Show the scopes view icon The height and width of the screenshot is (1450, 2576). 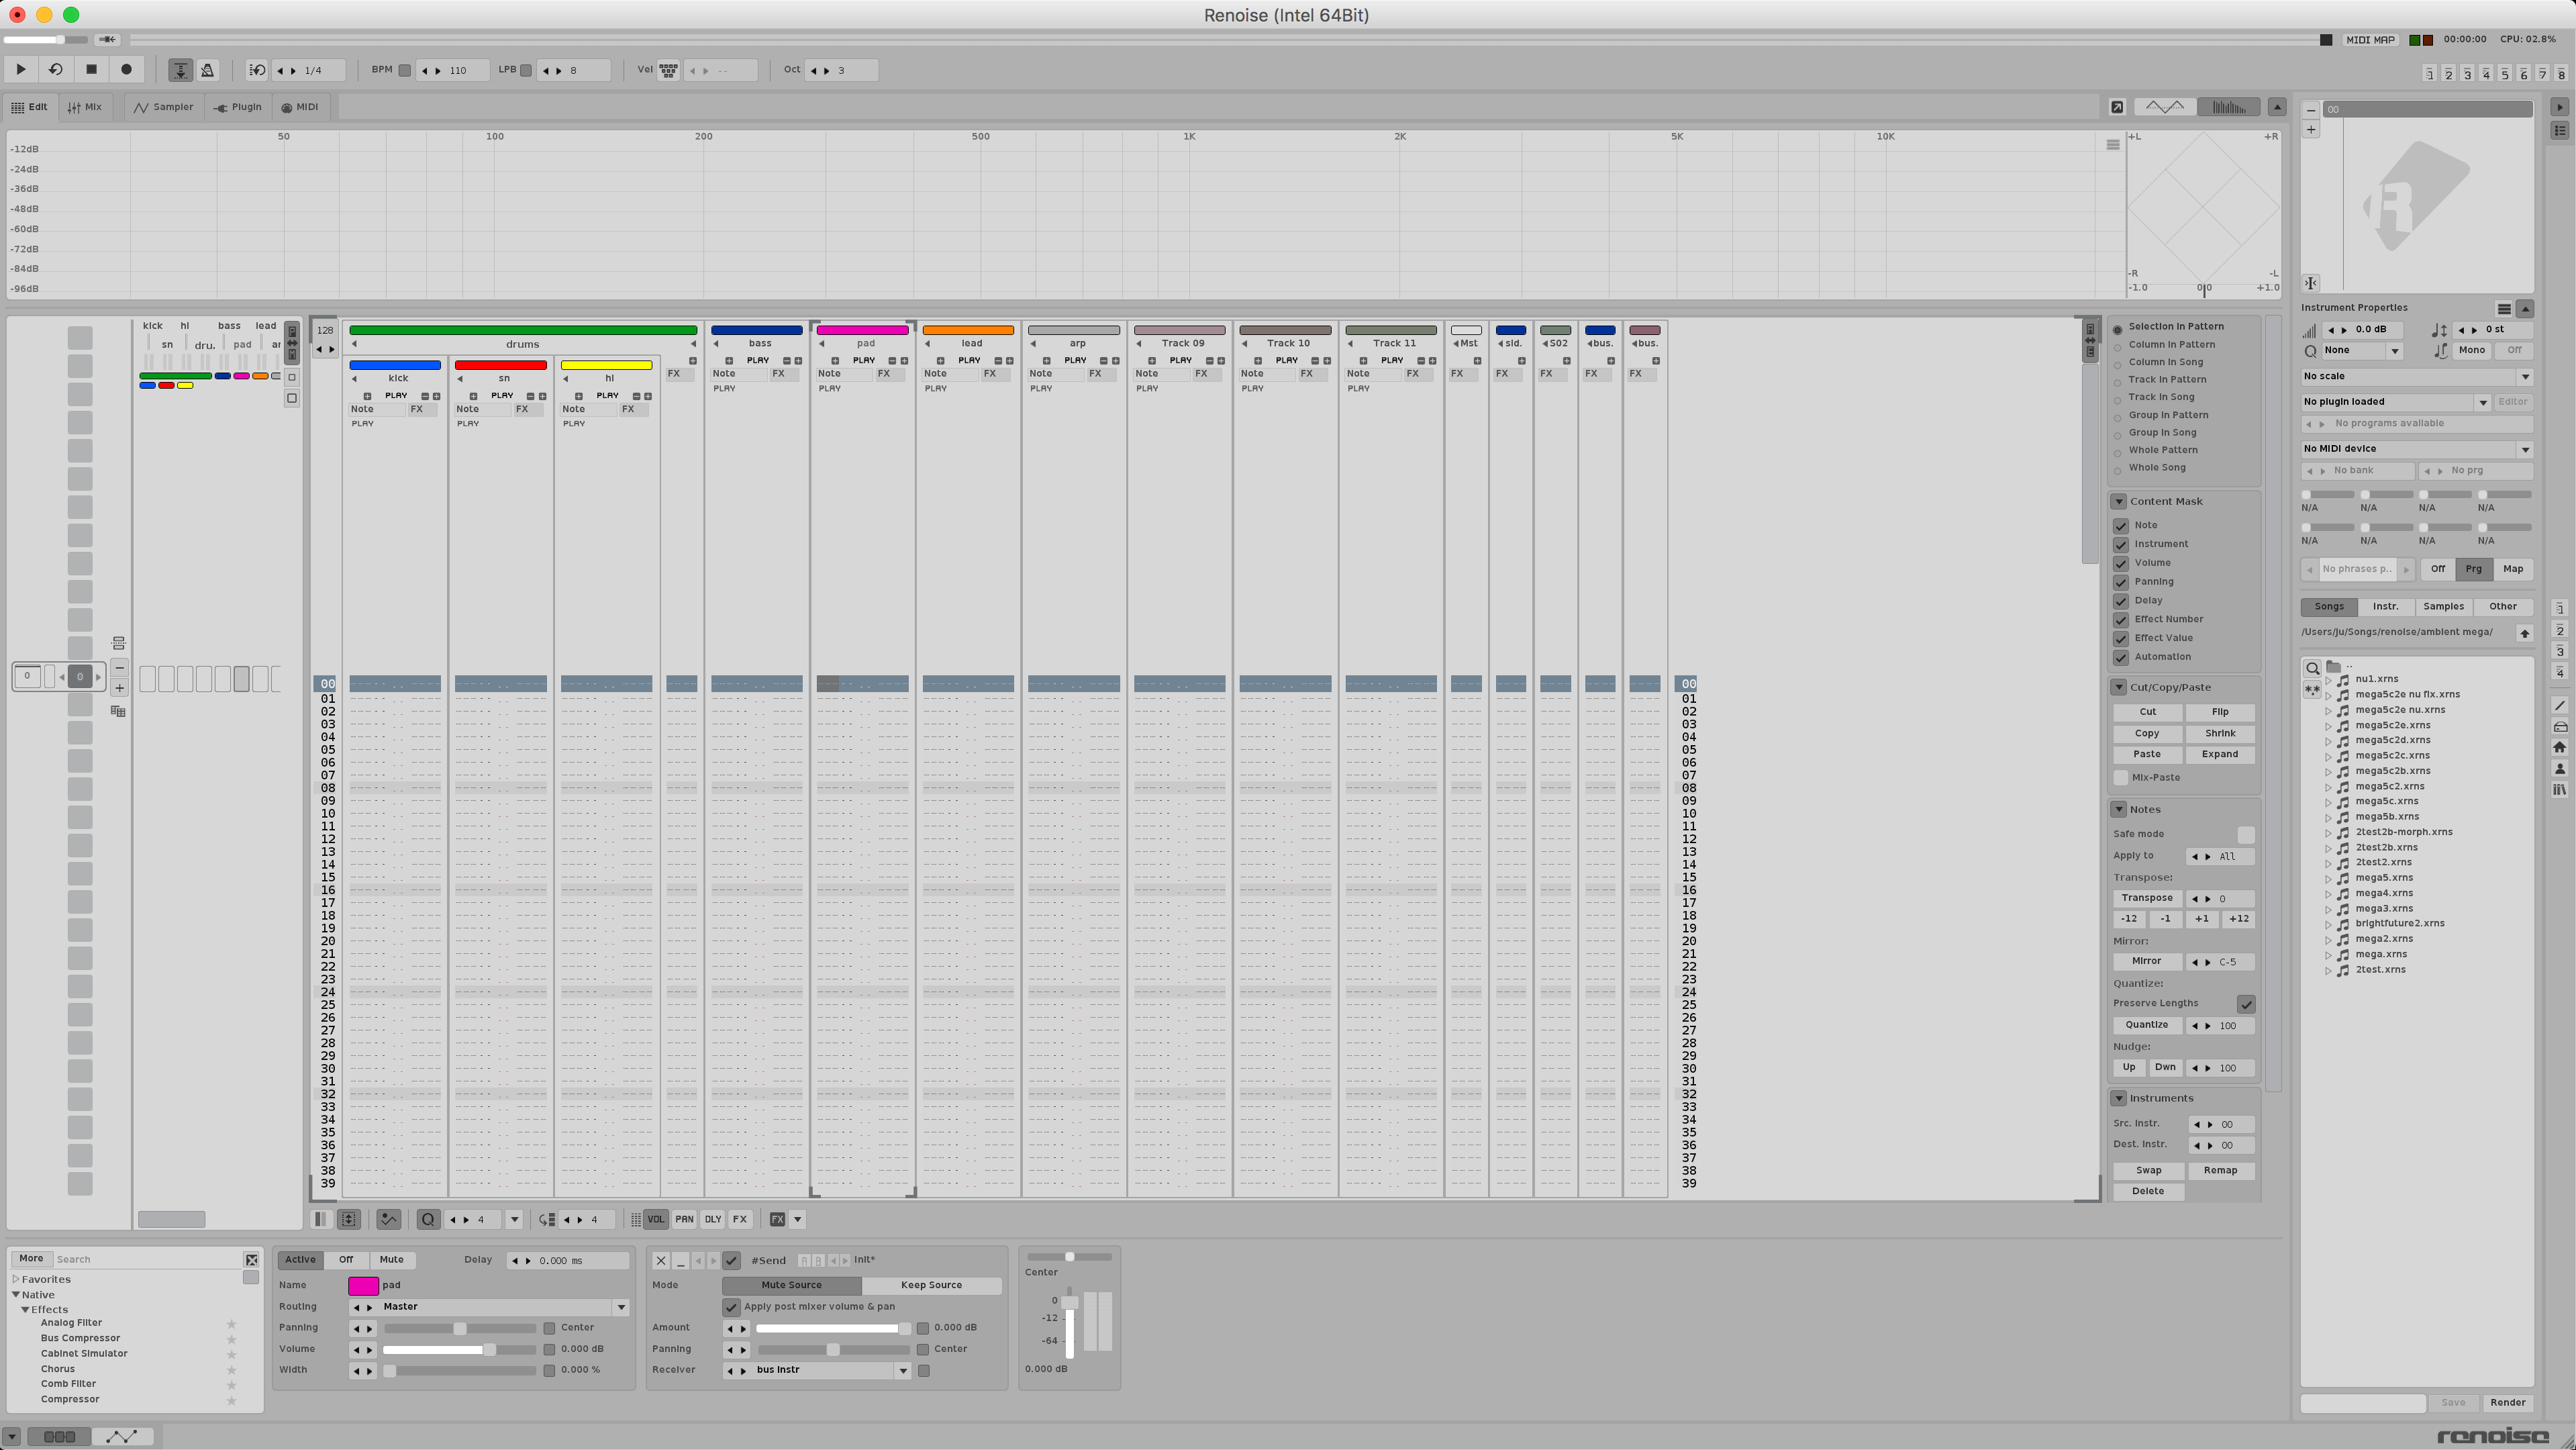(x=2165, y=107)
